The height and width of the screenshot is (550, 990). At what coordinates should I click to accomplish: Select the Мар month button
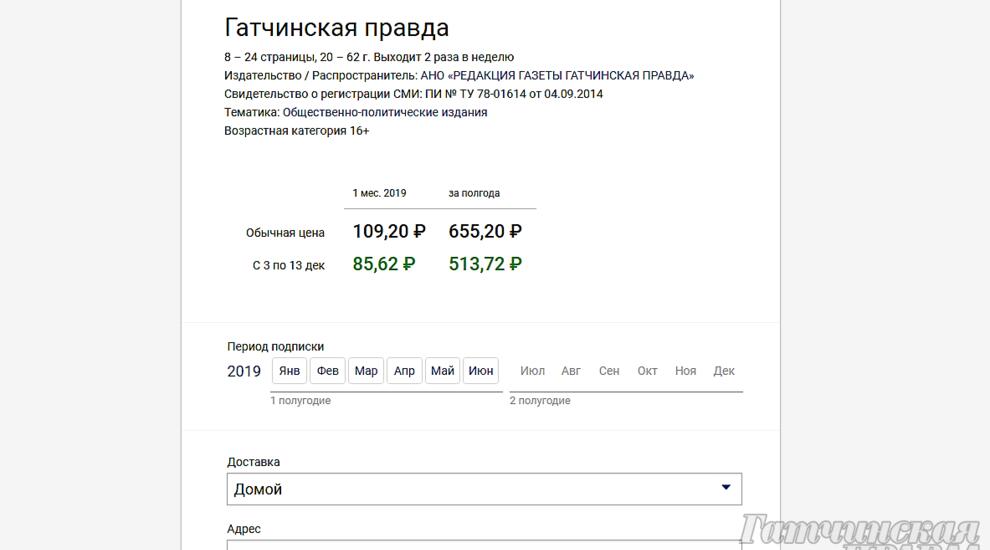point(366,371)
